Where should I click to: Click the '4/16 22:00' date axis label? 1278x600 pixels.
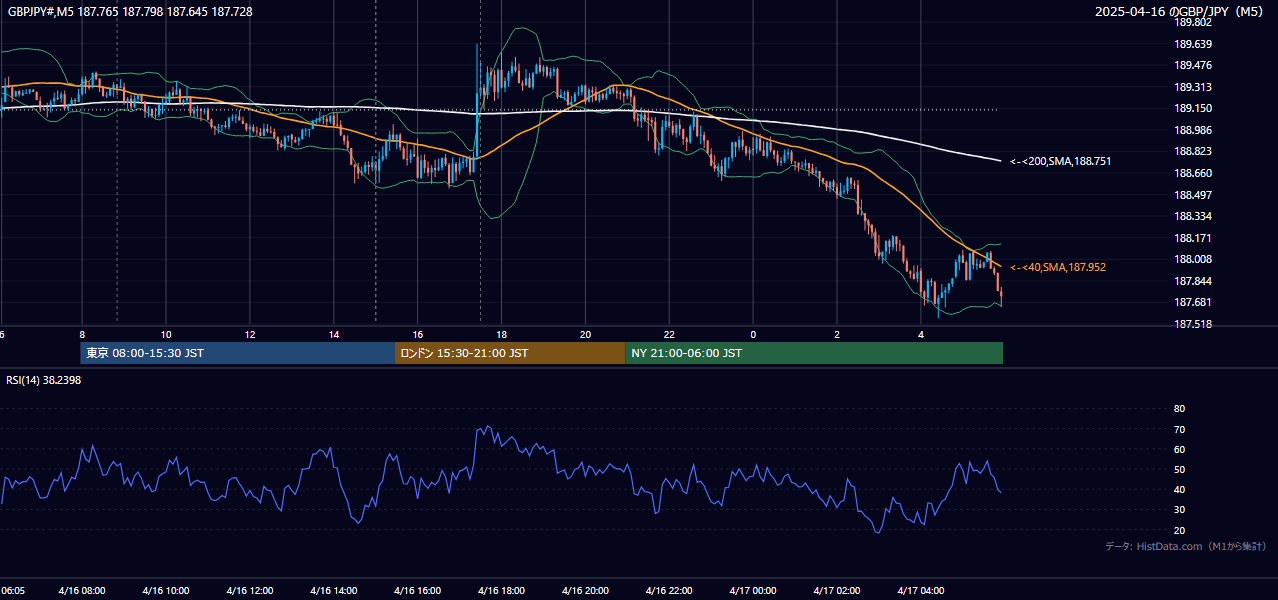(x=670, y=590)
